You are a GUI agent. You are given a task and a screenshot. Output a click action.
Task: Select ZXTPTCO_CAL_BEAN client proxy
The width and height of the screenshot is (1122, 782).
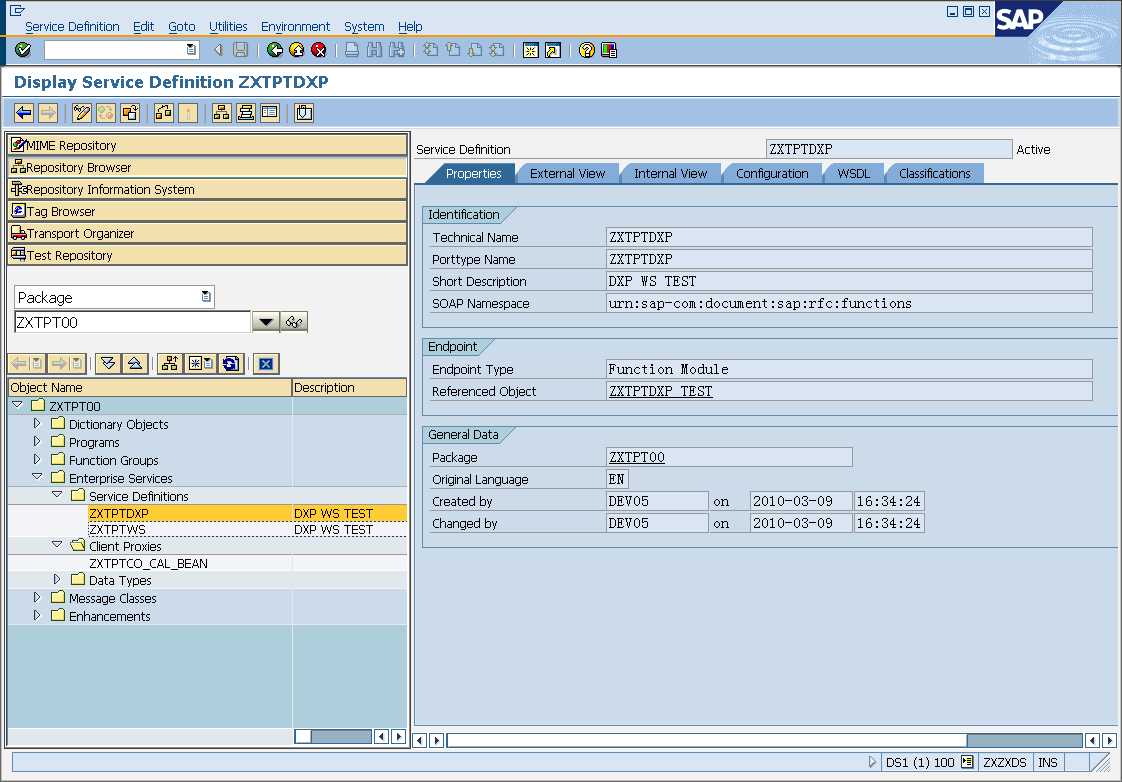coord(148,564)
